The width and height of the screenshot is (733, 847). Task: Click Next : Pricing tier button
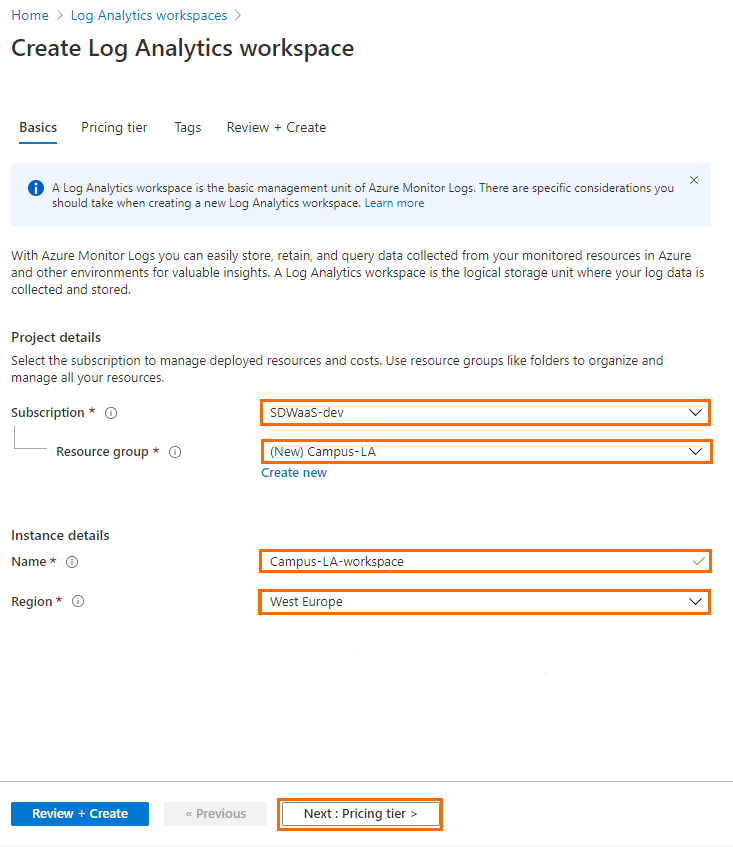coord(360,814)
